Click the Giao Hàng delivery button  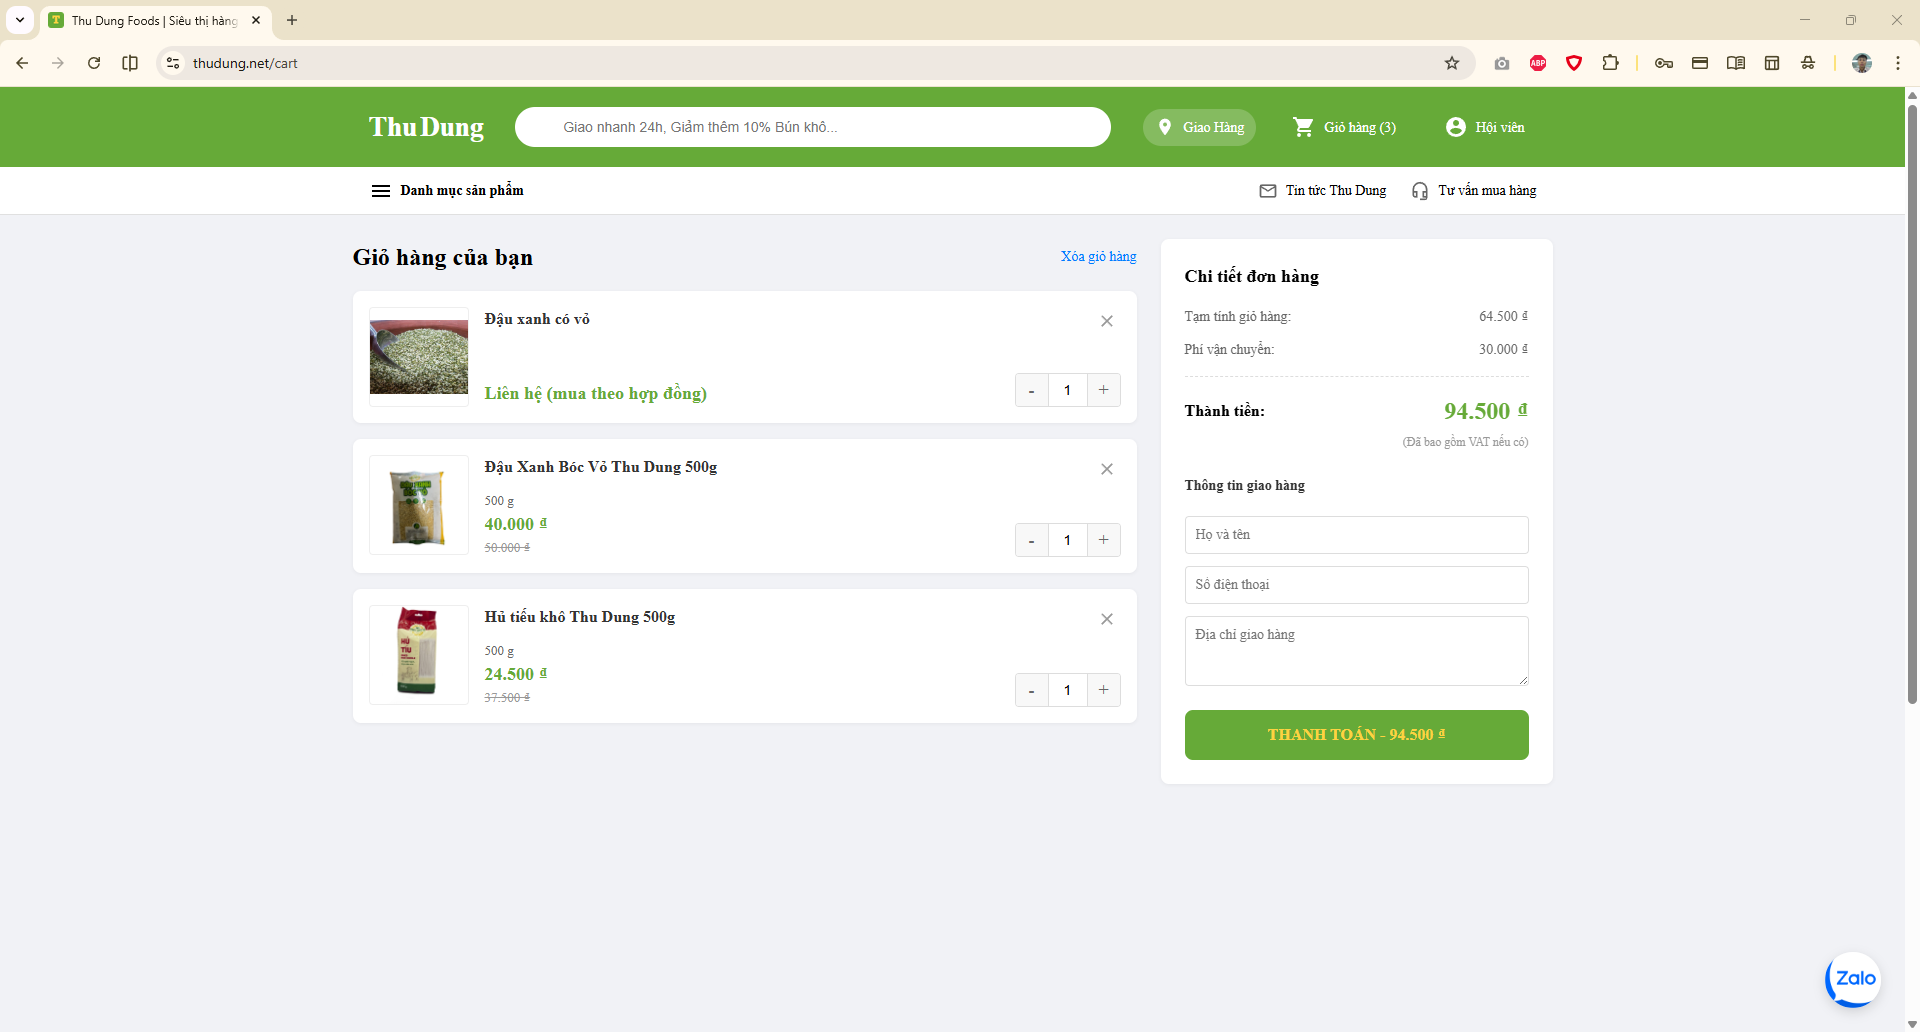(x=1199, y=127)
